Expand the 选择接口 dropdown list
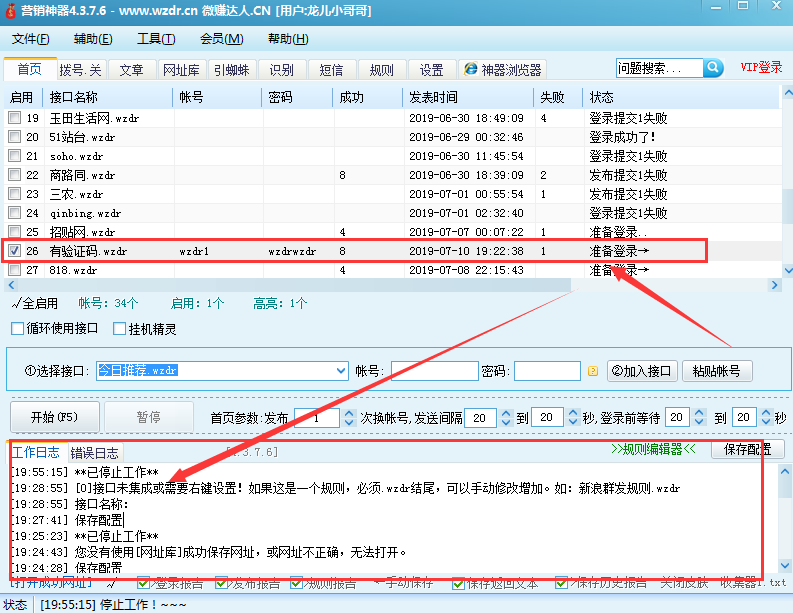793x613 pixels. tap(341, 371)
